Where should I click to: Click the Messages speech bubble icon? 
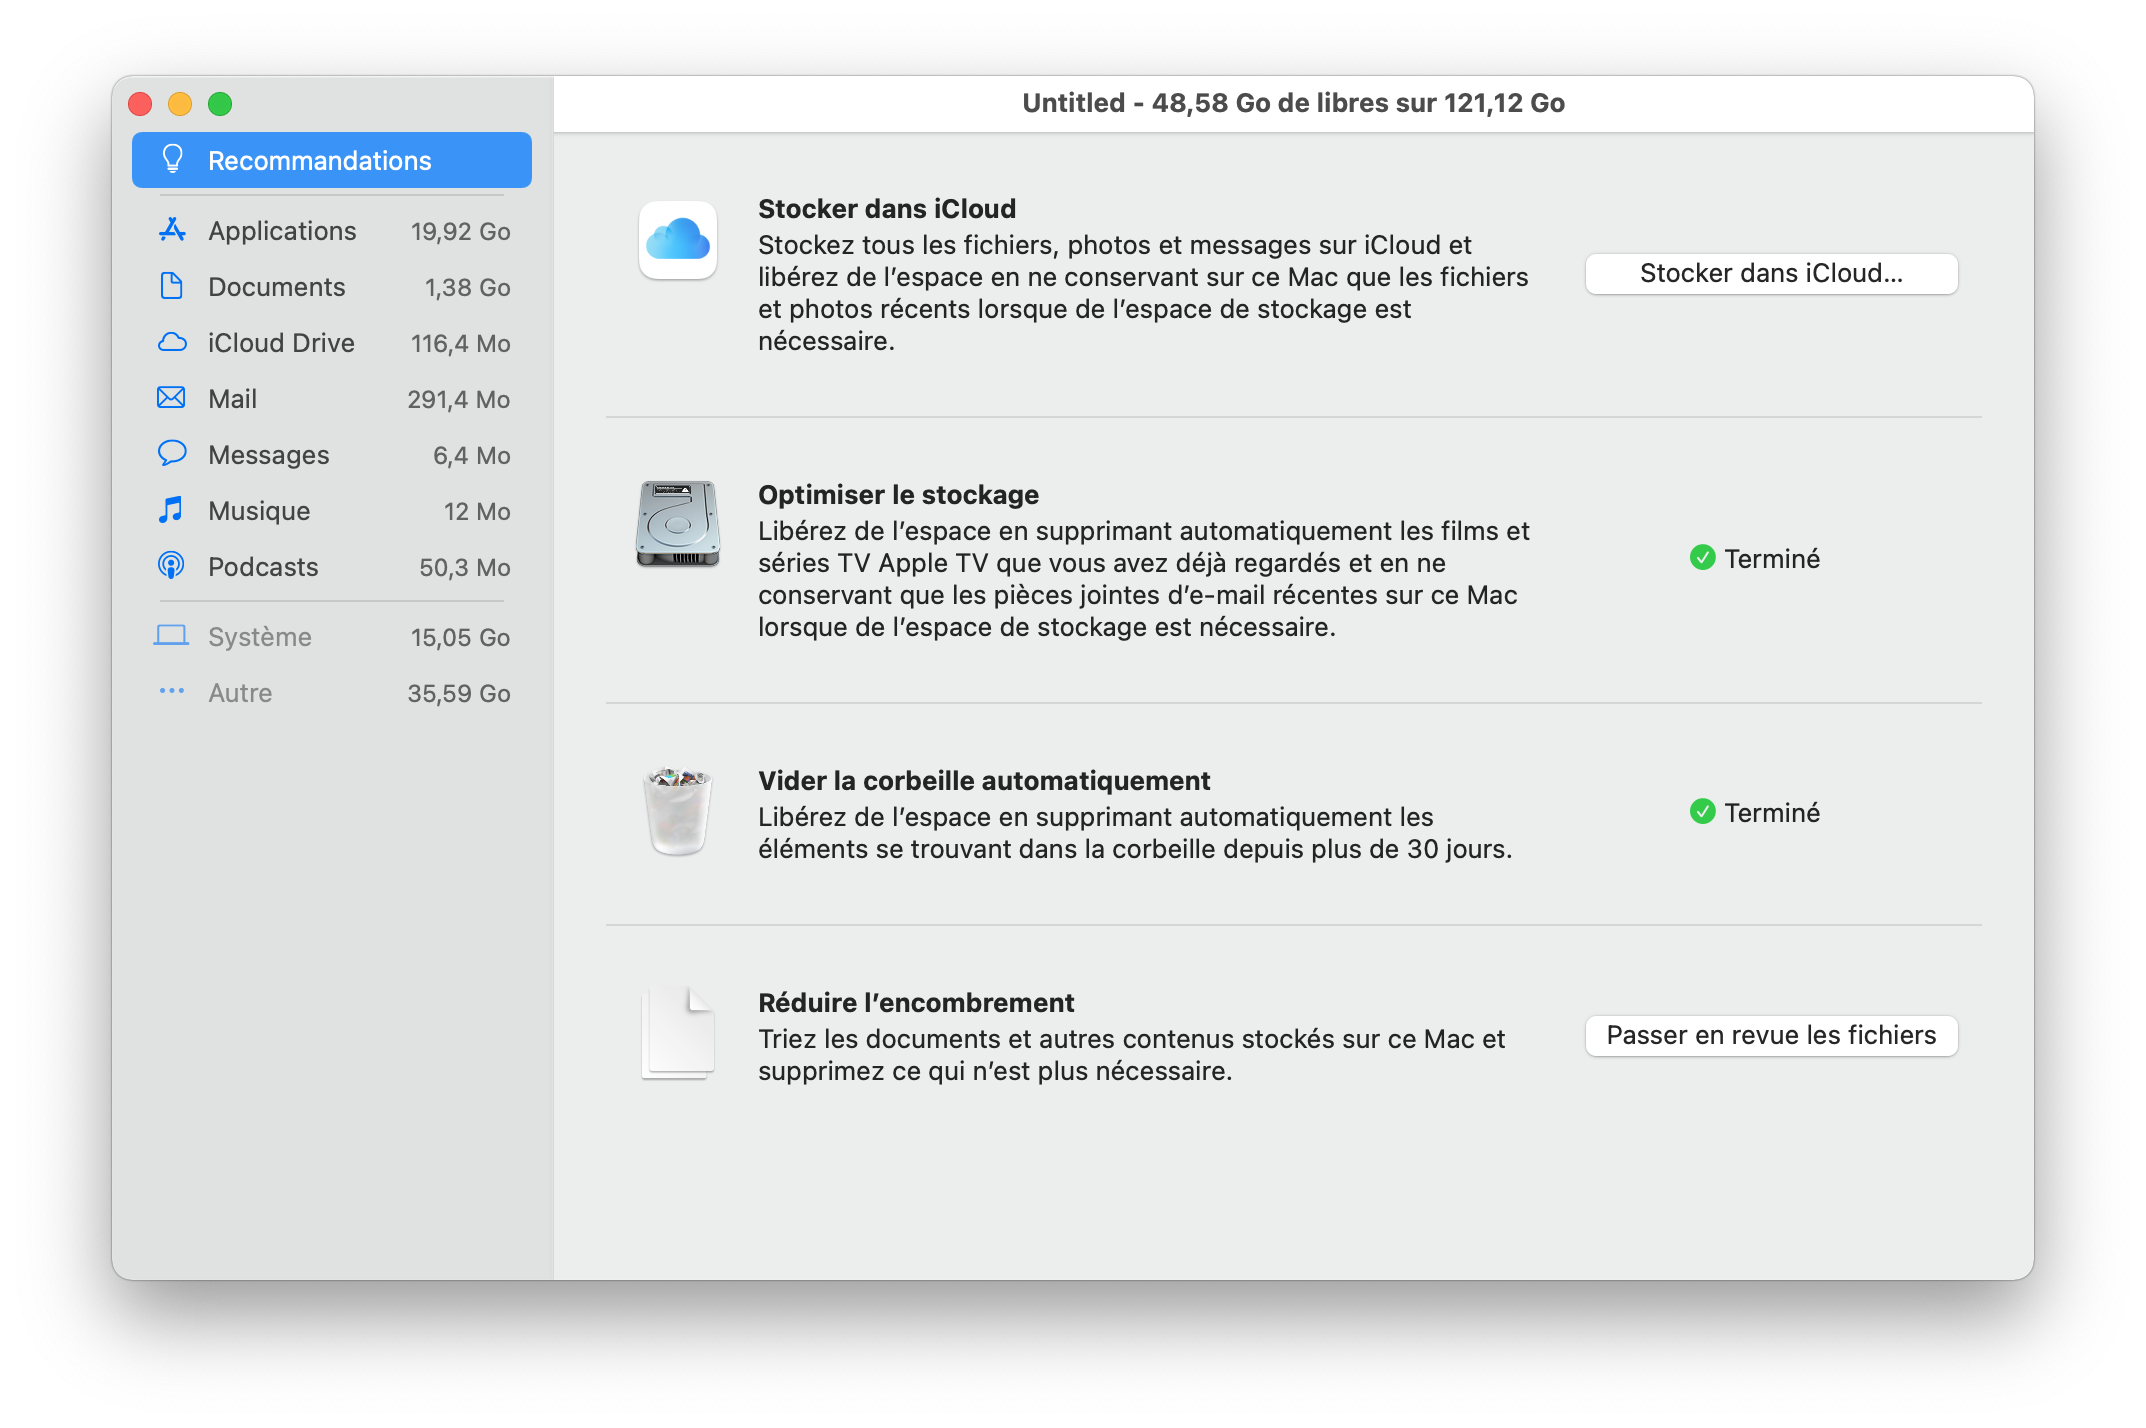point(172,454)
